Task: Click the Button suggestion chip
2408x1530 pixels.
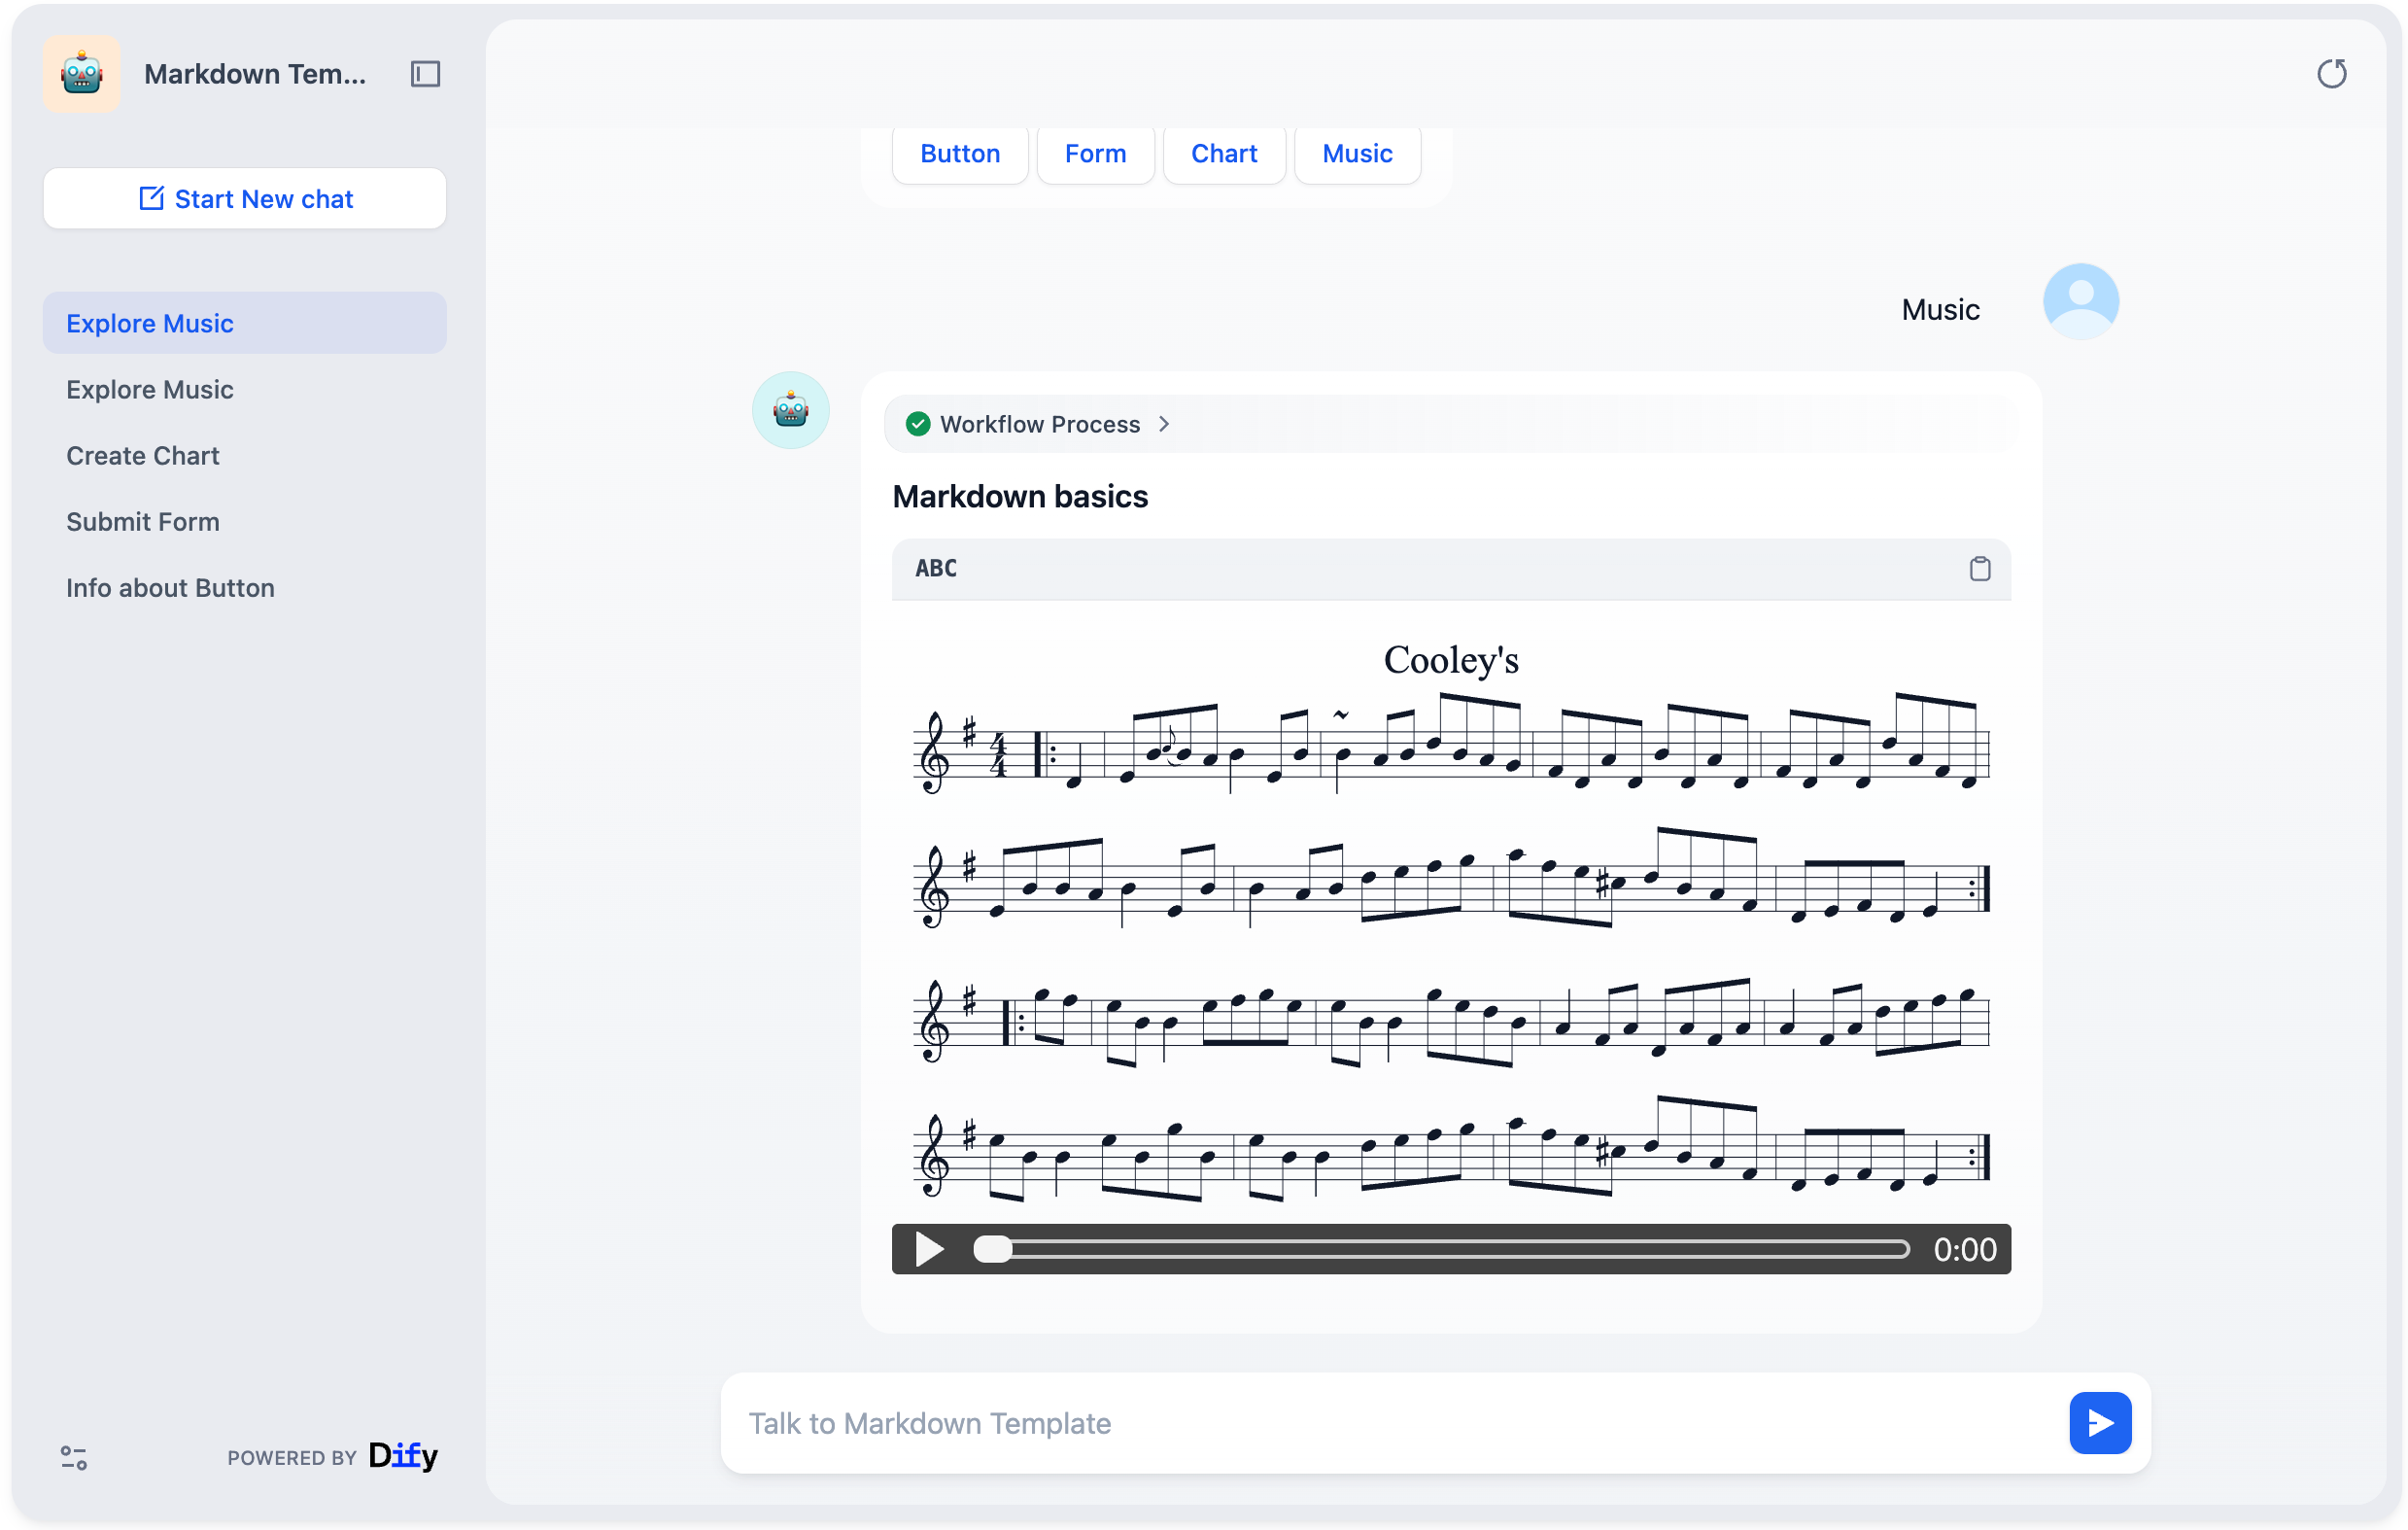Action: (959, 153)
